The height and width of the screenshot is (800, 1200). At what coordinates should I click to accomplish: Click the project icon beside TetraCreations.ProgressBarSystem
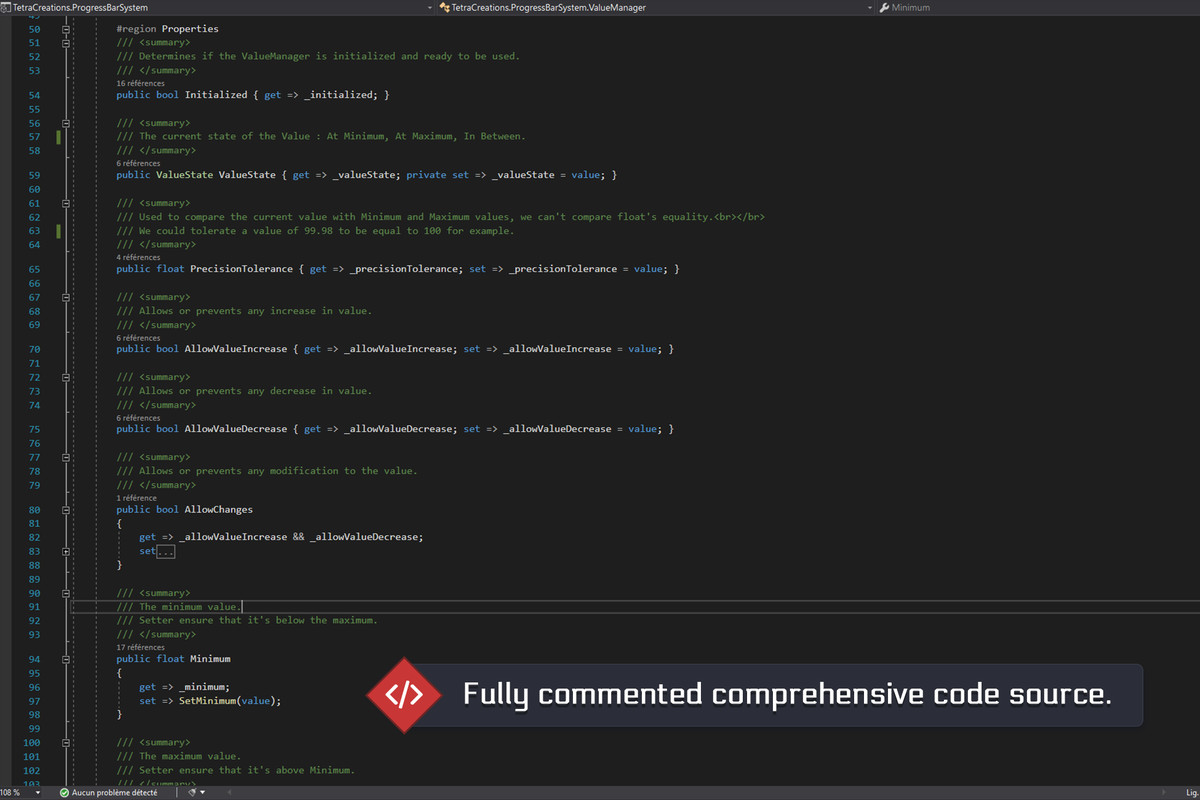[x=6, y=7]
